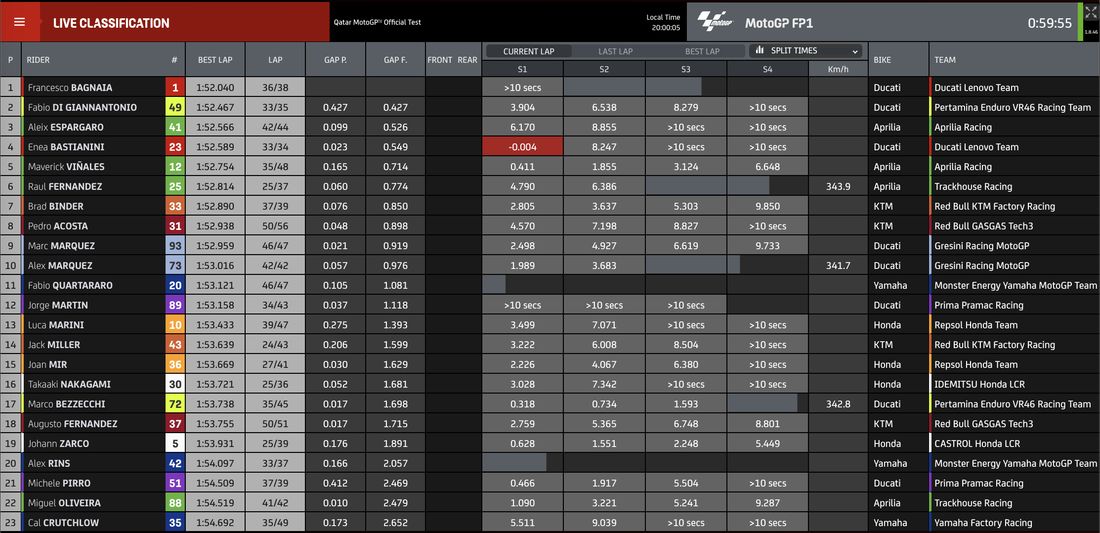Viewport: 1100px width, 533px height.
Task: Click the Trackhouse Racing team for Oliveira
Action: tap(973, 503)
